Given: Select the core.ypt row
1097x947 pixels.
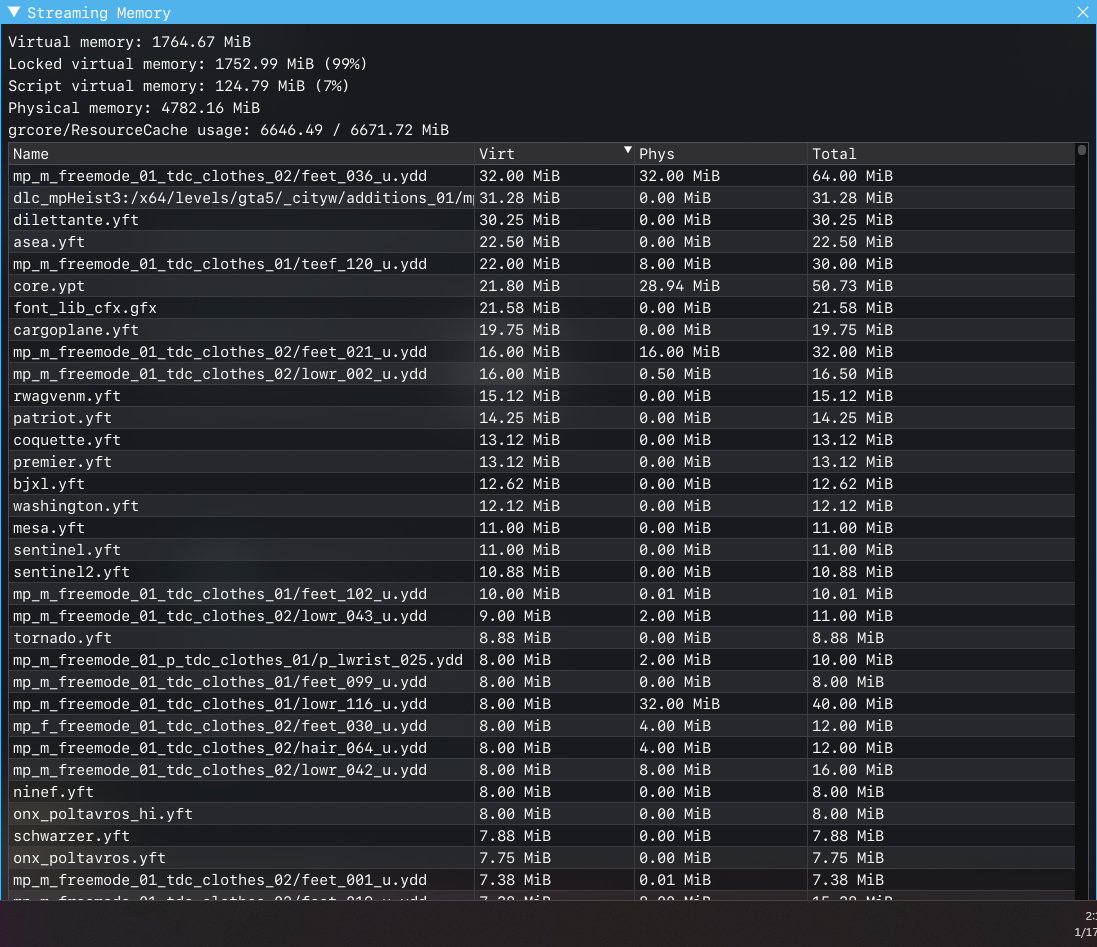Looking at the screenshot, I should tap(542, 286).
